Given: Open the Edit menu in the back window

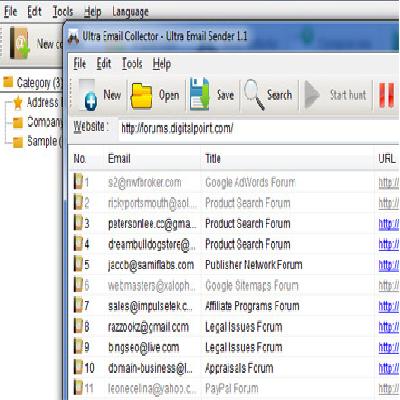Looking at the screenshot, I should (34, 12).
